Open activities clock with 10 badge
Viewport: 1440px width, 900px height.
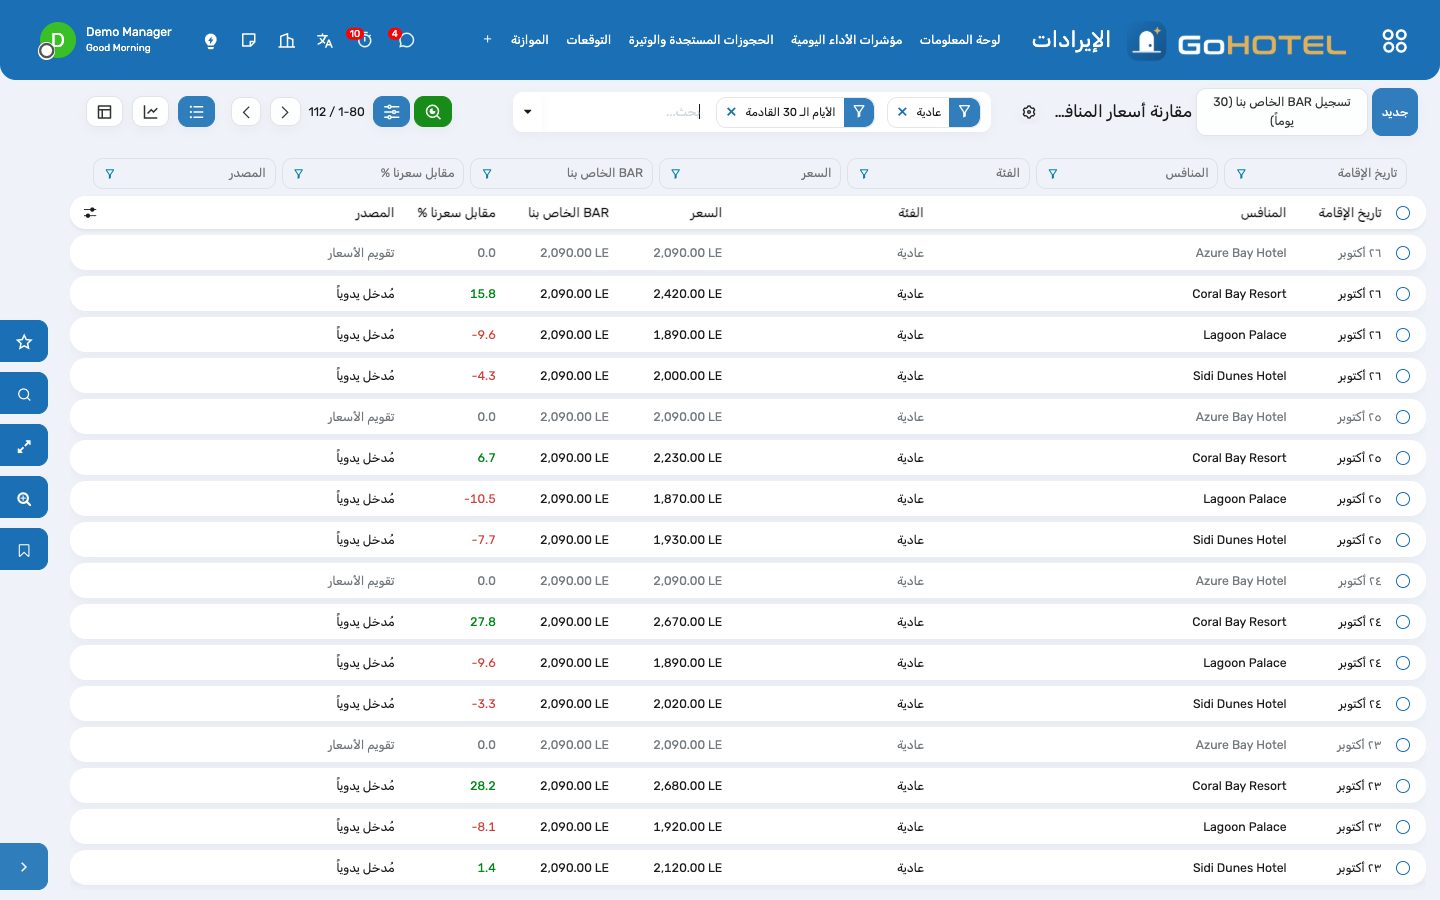(x=363, y=40)
